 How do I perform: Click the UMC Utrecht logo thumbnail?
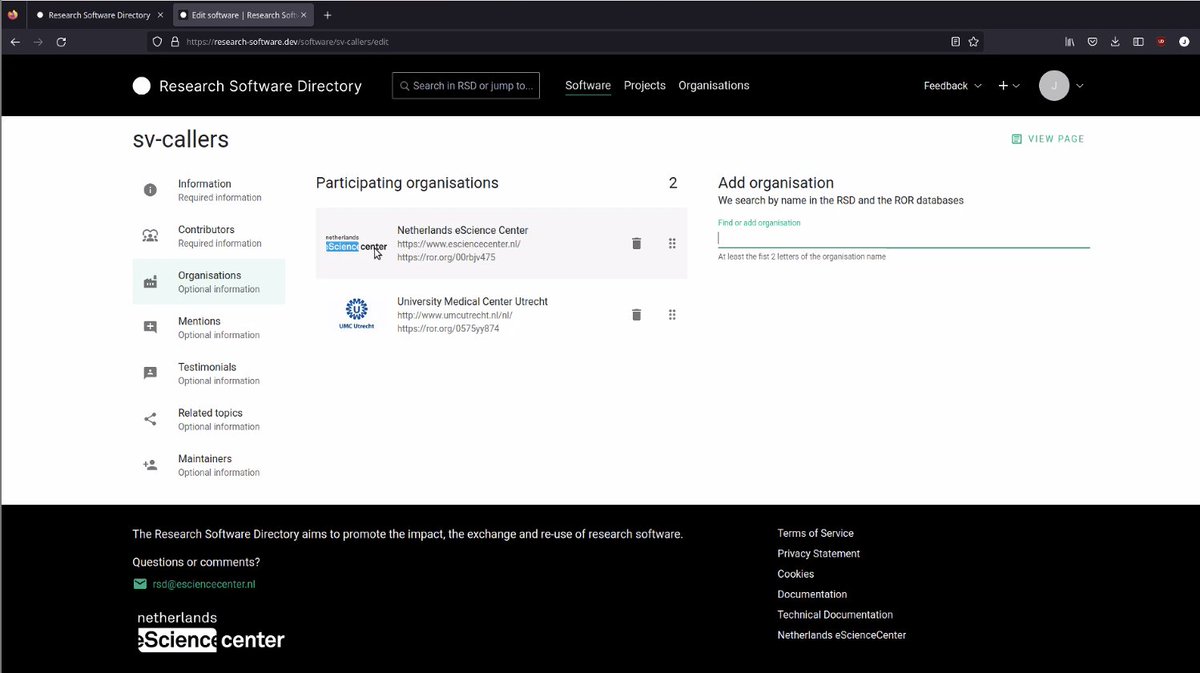(357, 314)
